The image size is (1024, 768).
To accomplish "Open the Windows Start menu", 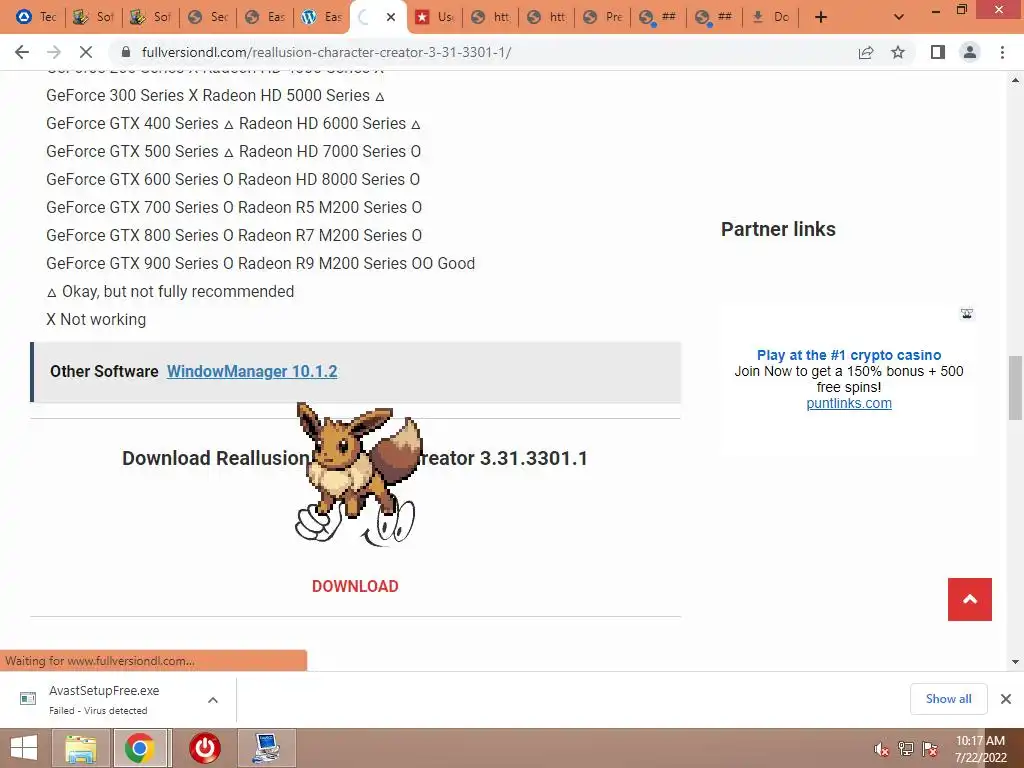I will click(x=24, y=748).
